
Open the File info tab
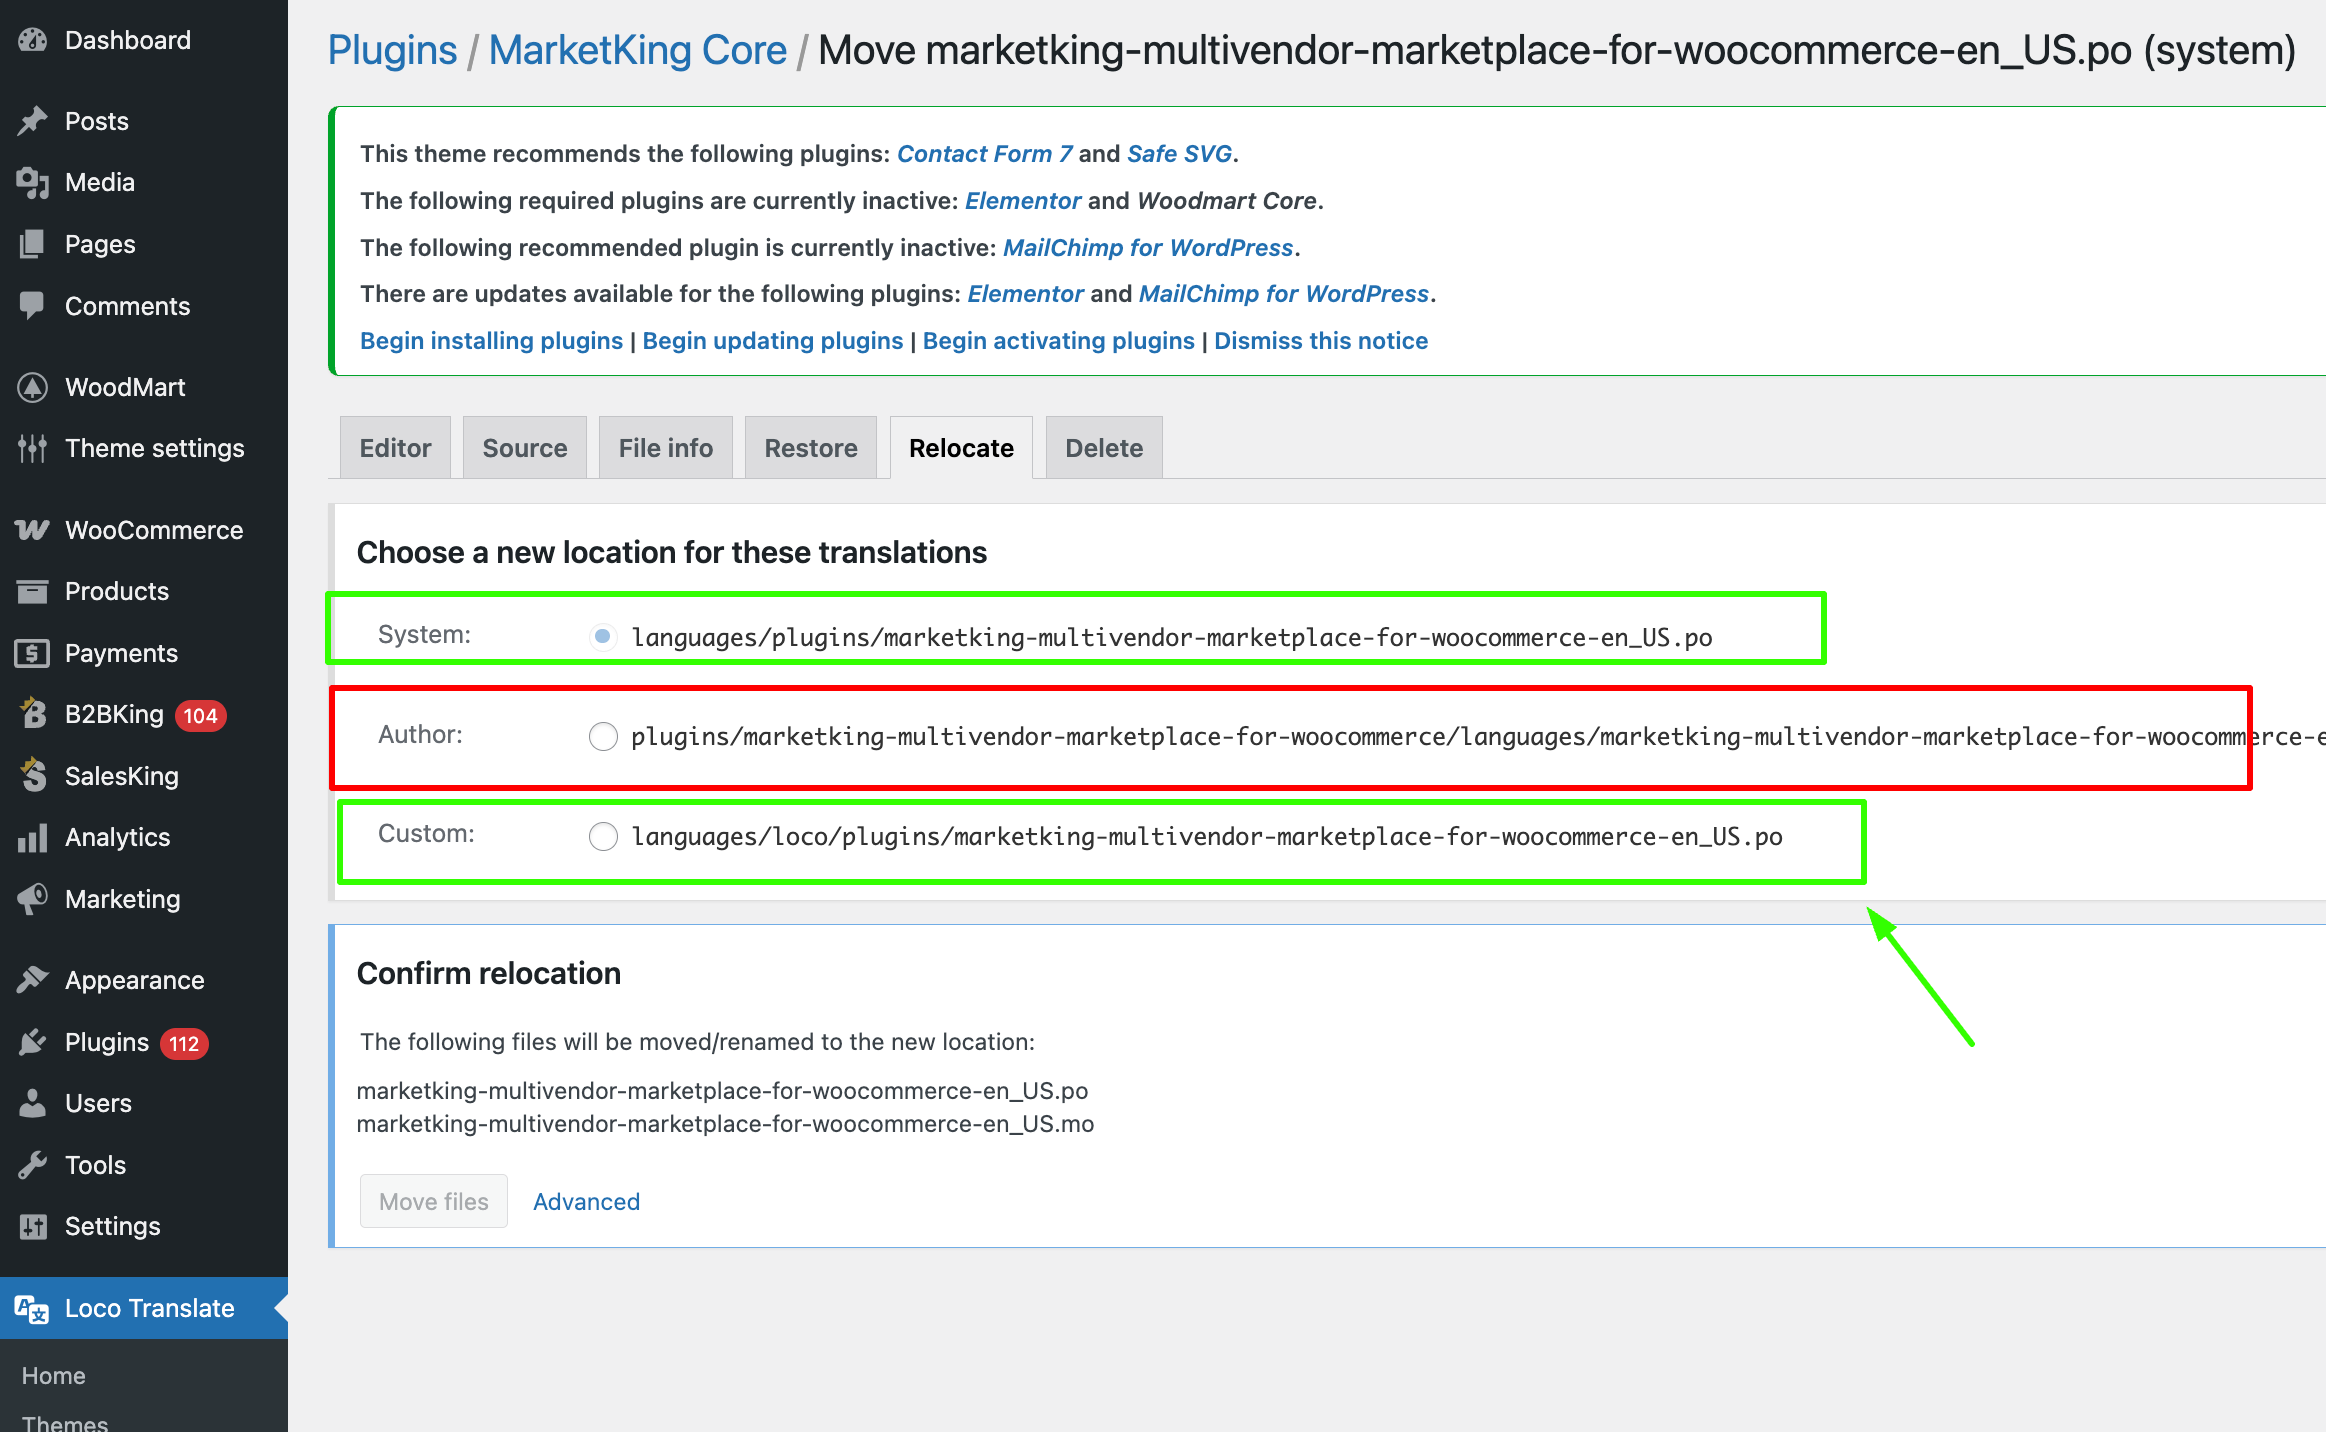pyautogui.click(x=665, y=448)
